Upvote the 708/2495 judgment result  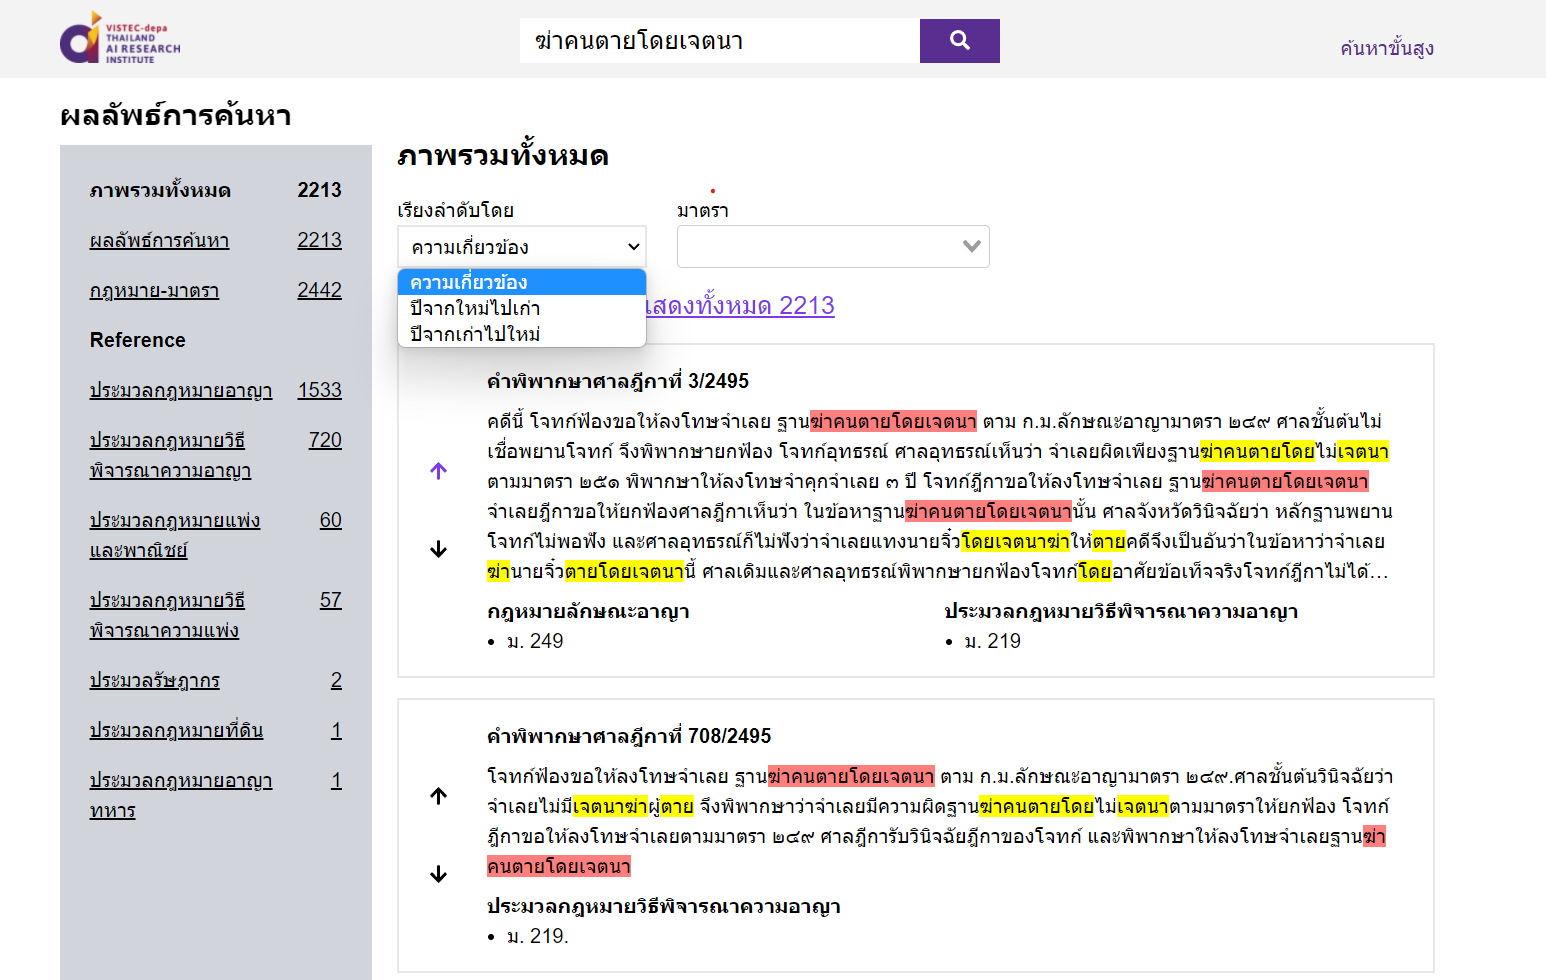pyautogui.click(x=438, y=796)
